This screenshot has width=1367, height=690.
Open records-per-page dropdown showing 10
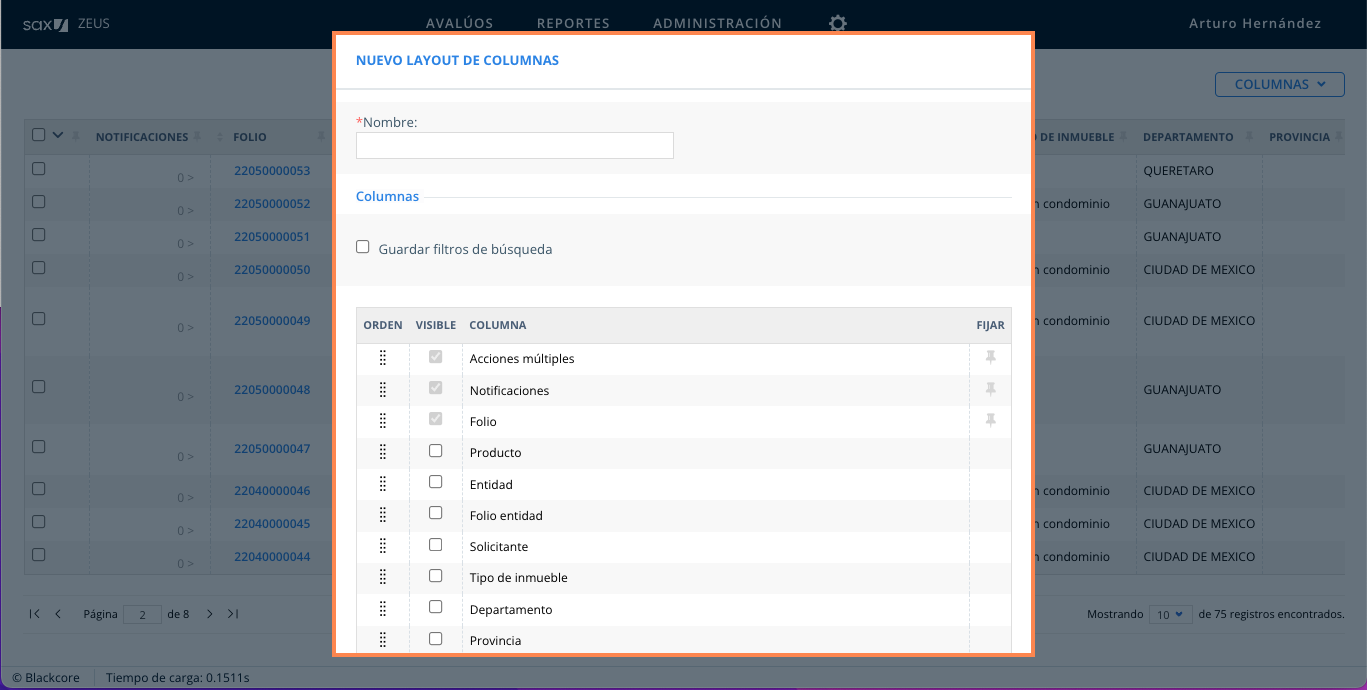coord(1170,614)
